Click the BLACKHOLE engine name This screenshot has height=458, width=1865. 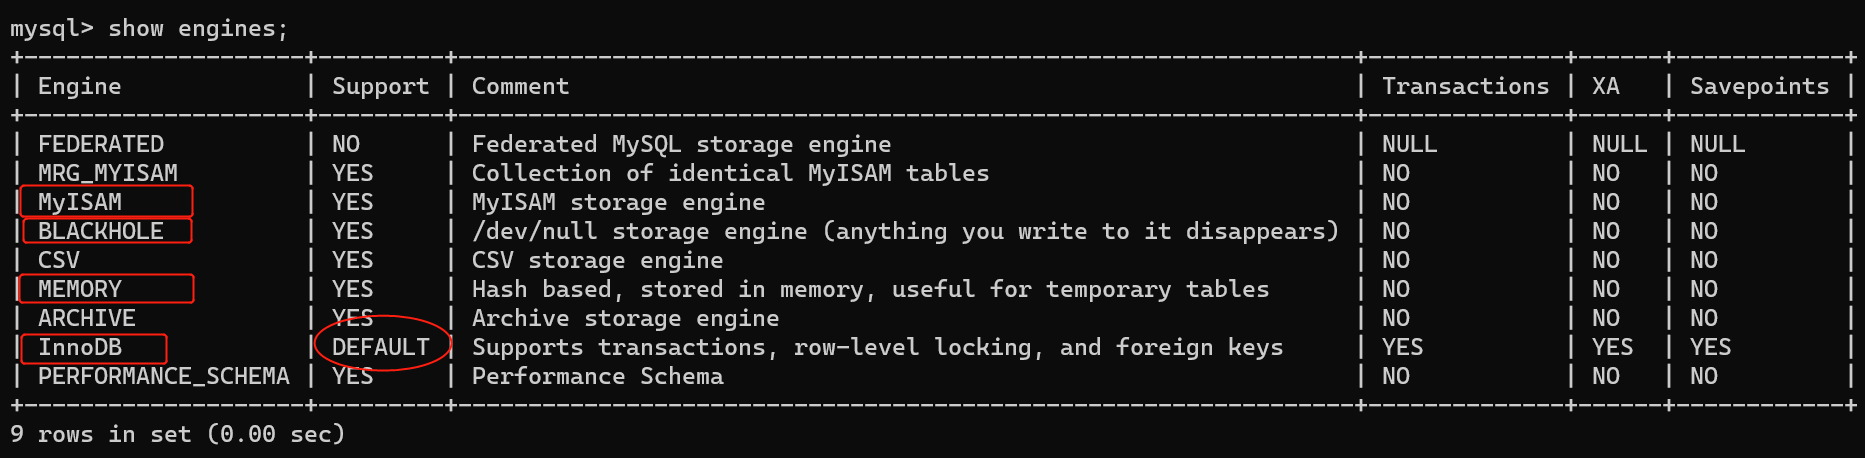click(100, 231)
